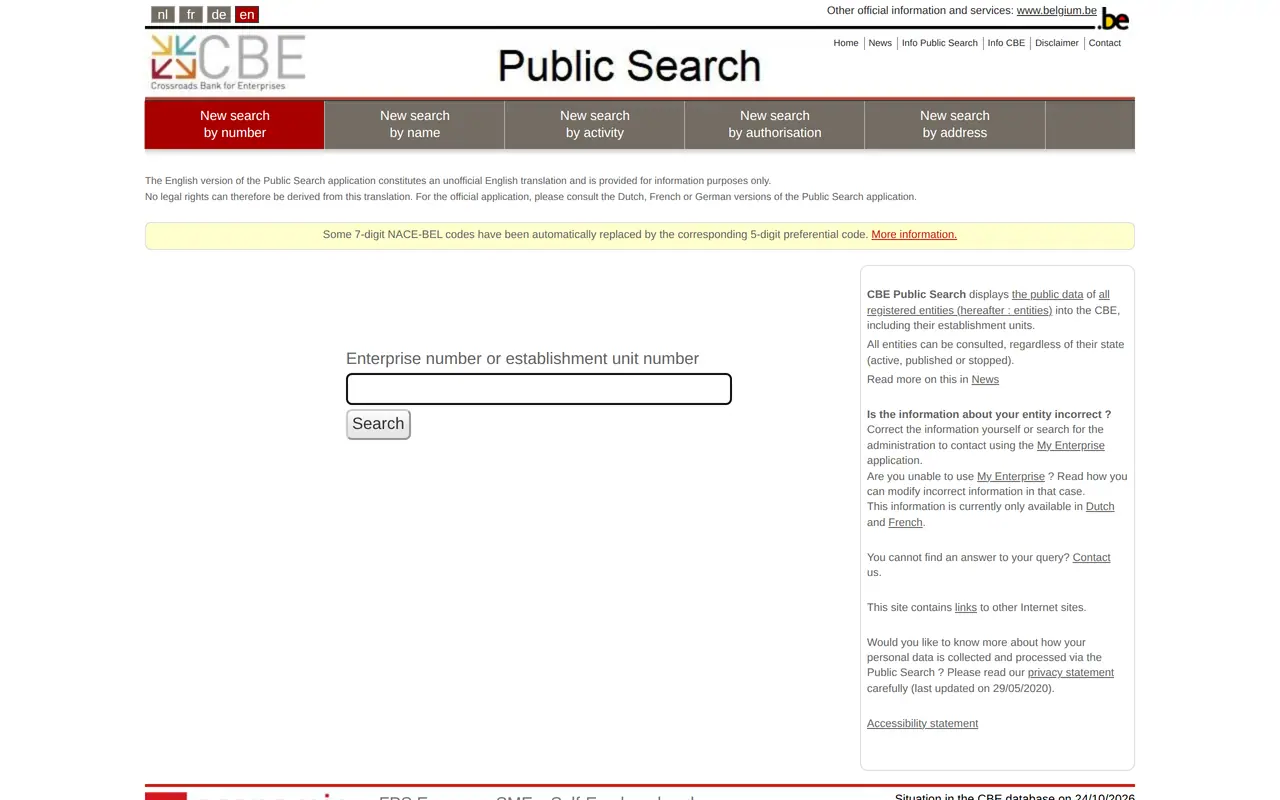Open New search by address tab

[955, 124]
